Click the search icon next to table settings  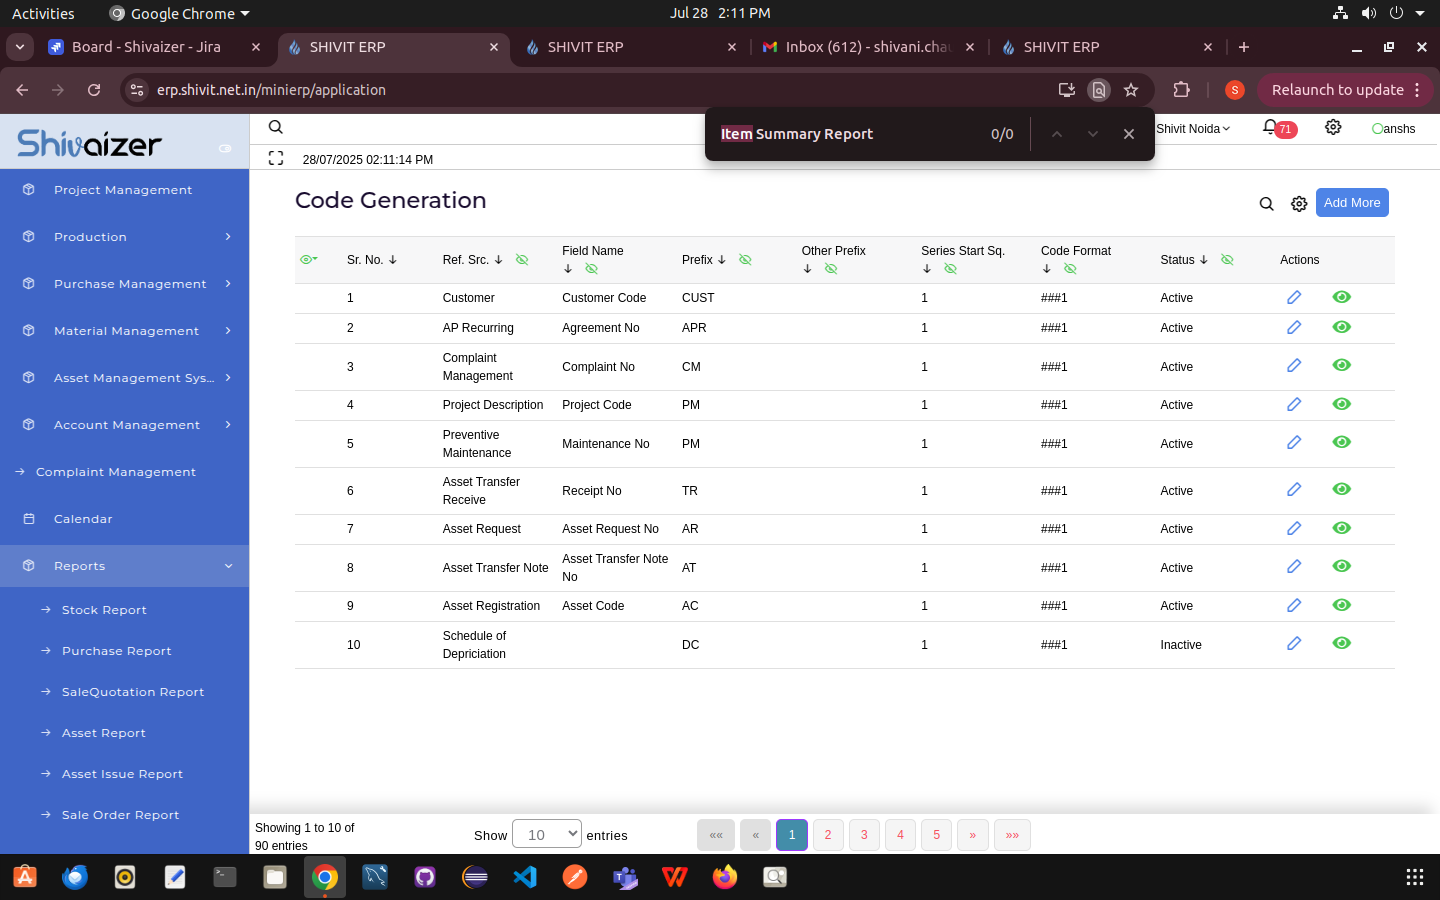(1266, 204)
